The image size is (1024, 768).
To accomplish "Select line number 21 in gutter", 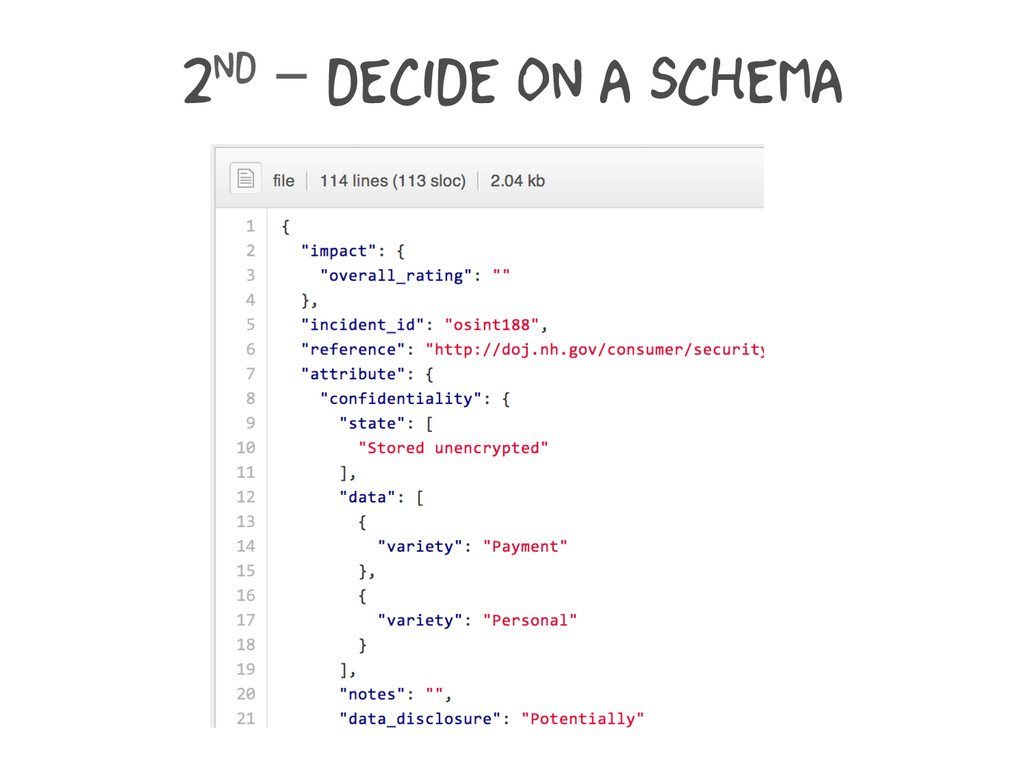I will pos(246,718).
